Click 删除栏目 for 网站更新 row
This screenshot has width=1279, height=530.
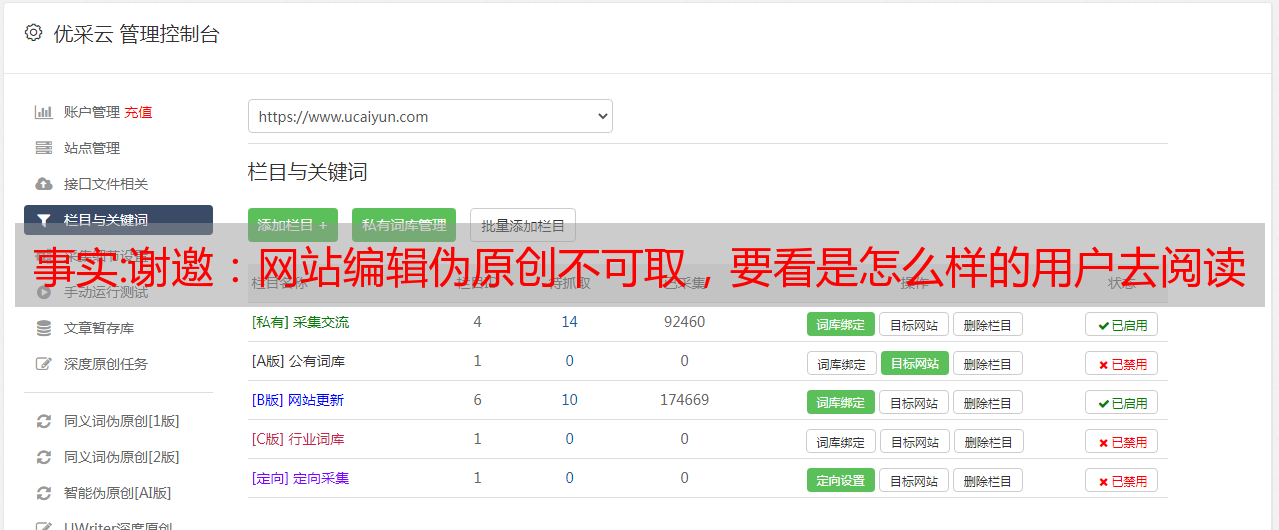[988, 402]
